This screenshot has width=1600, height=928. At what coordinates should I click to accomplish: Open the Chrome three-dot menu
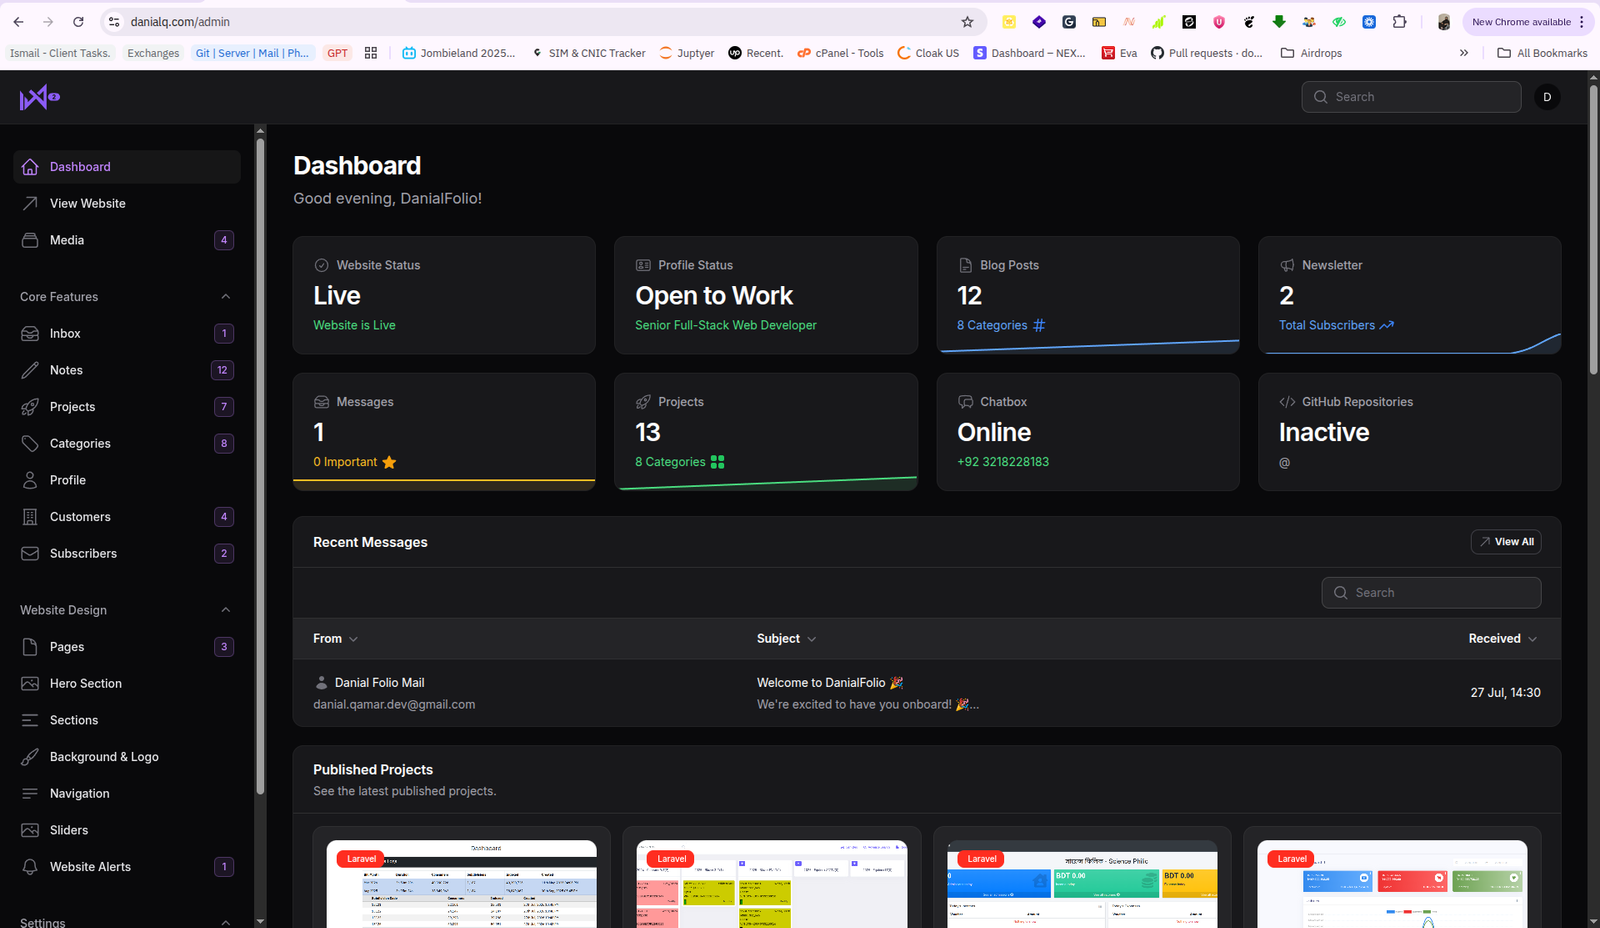(x=1582, y=22)
